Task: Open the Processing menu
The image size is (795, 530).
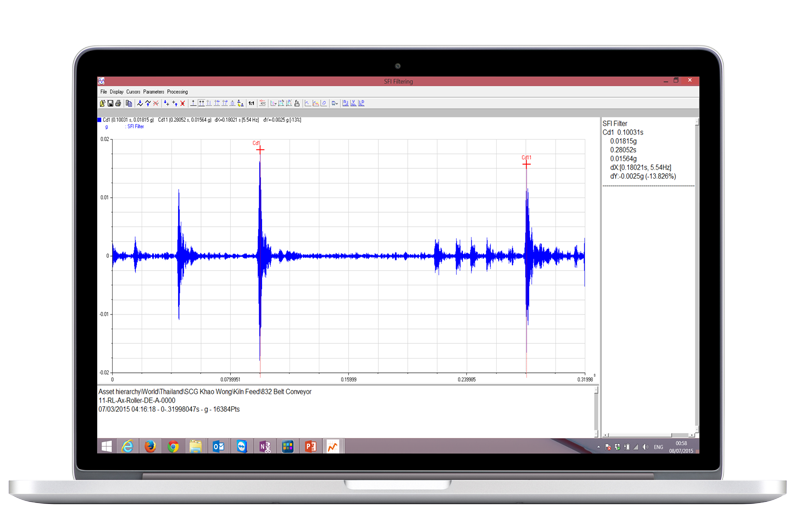Action: coord(177,92)
